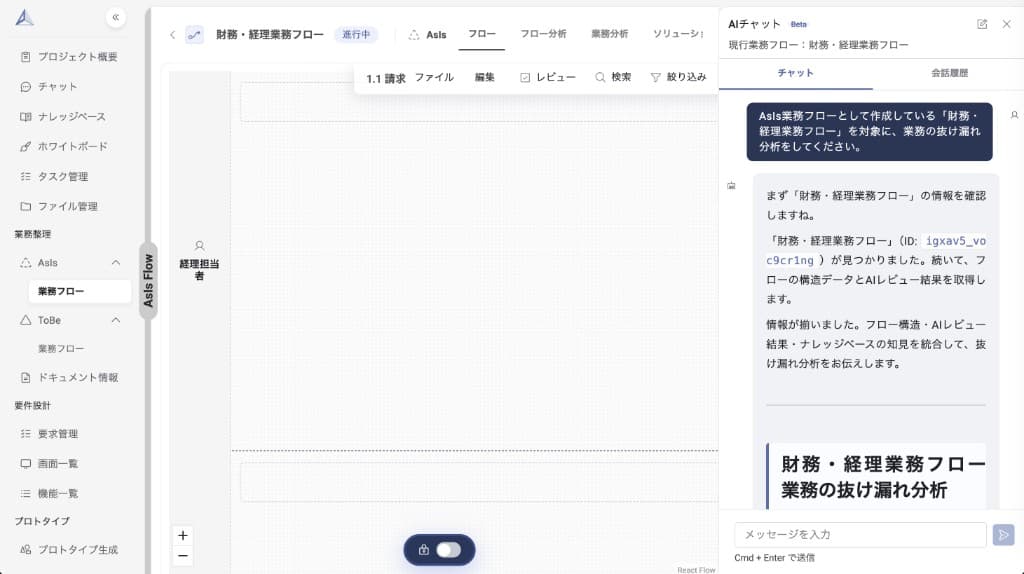Click the プロトタイプ生成 icon
The height and width of the screenshot is (574, 1024).
click(25, 550)
